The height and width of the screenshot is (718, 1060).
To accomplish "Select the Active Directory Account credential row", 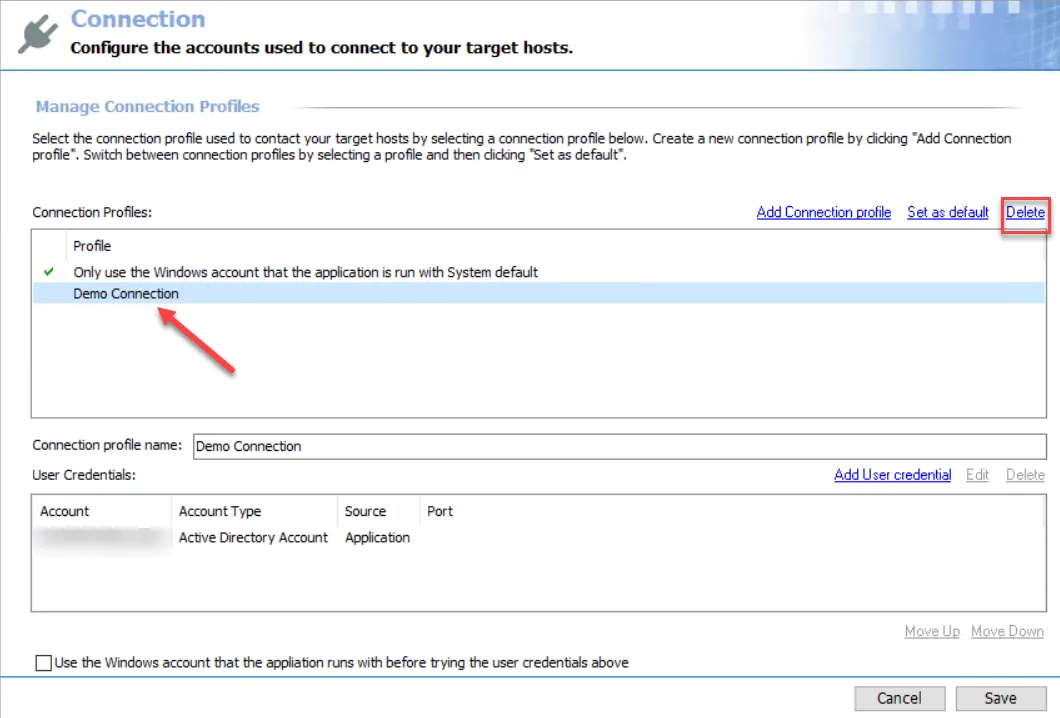I will pos(538,537).
